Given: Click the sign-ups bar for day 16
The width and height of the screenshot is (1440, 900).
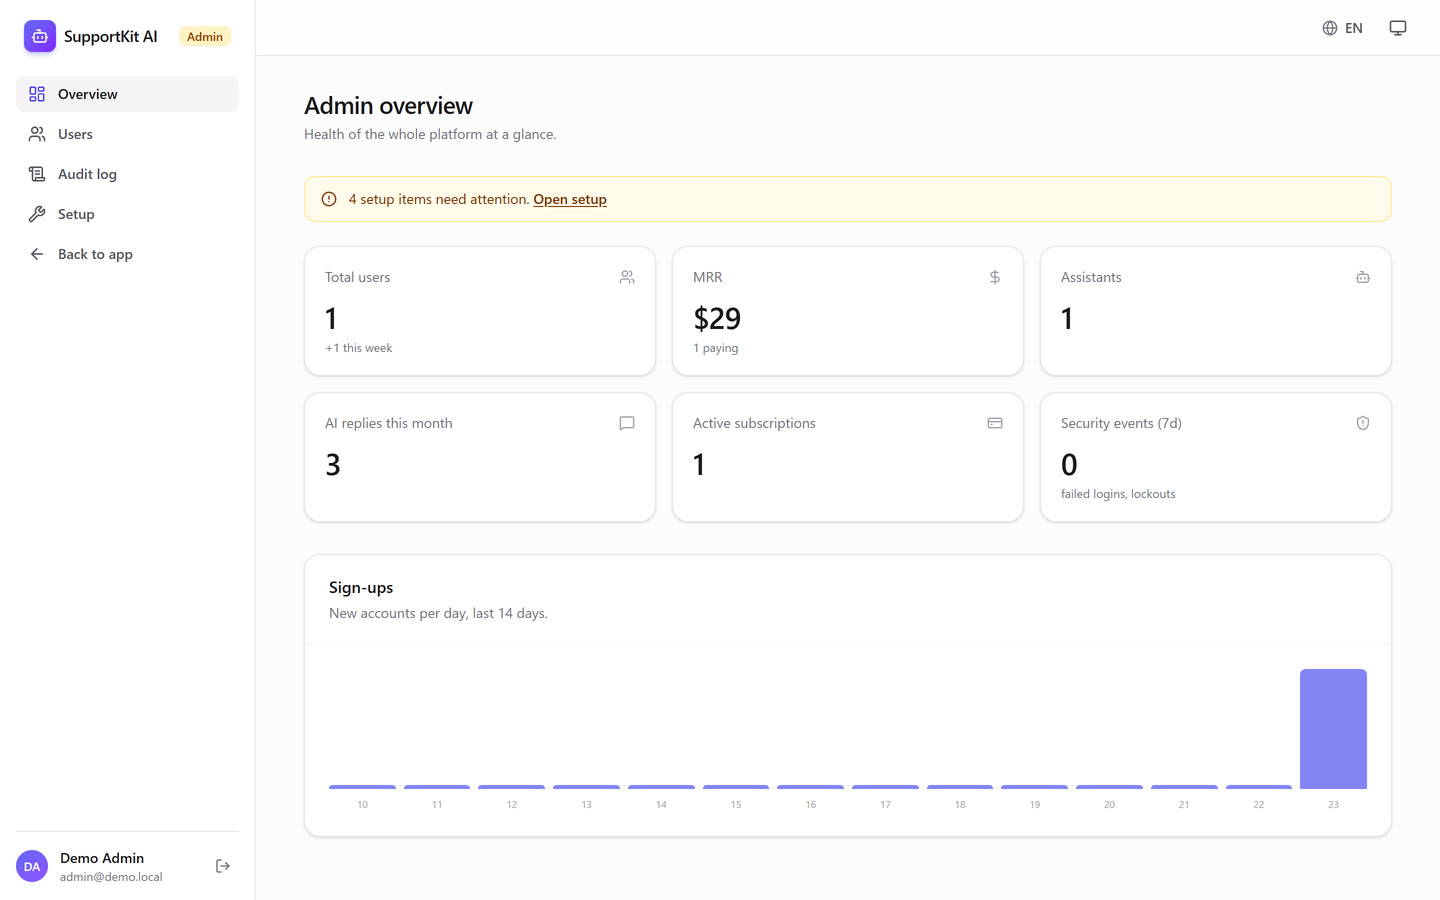Looking at the screenshot, I should (x=810, y=787).
